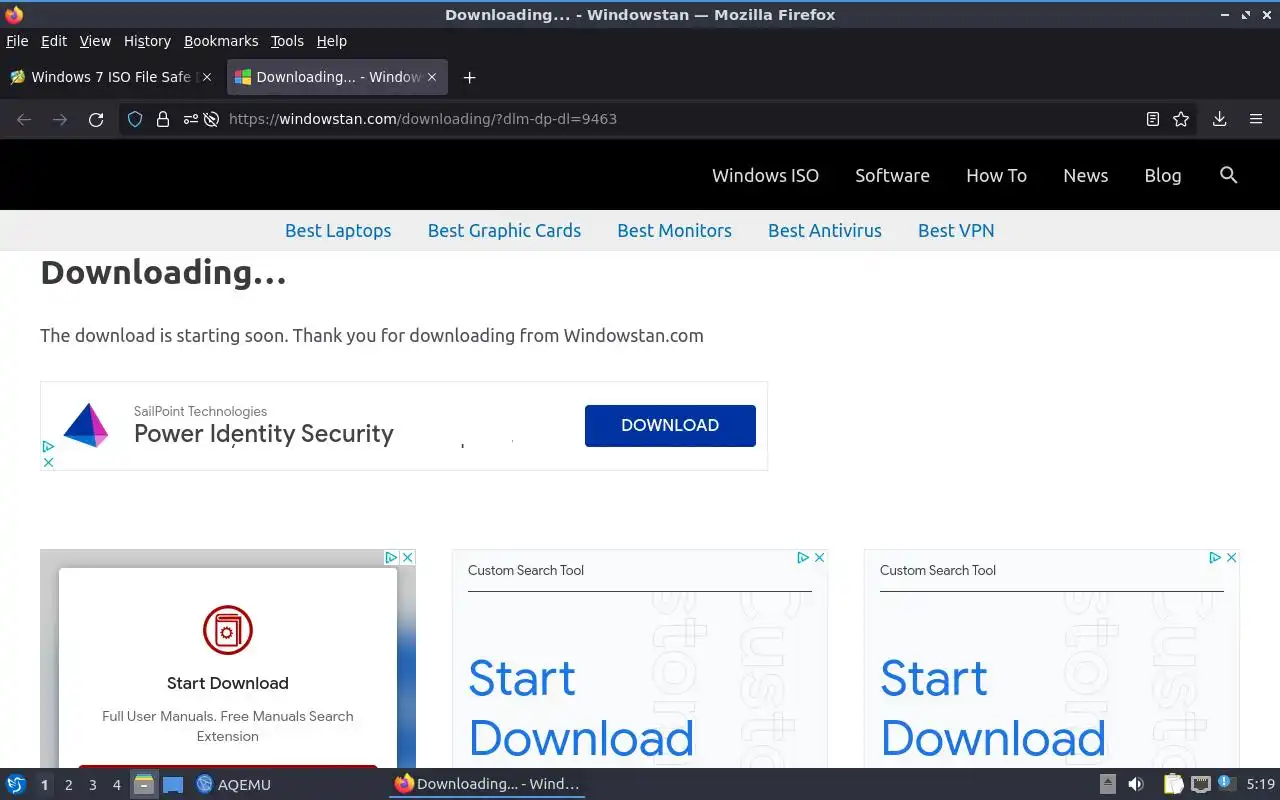Image resolution: width=1280 pixels, height=800 pixels.
Task: Open Blog in site navigation
Action: [1162, 175]
